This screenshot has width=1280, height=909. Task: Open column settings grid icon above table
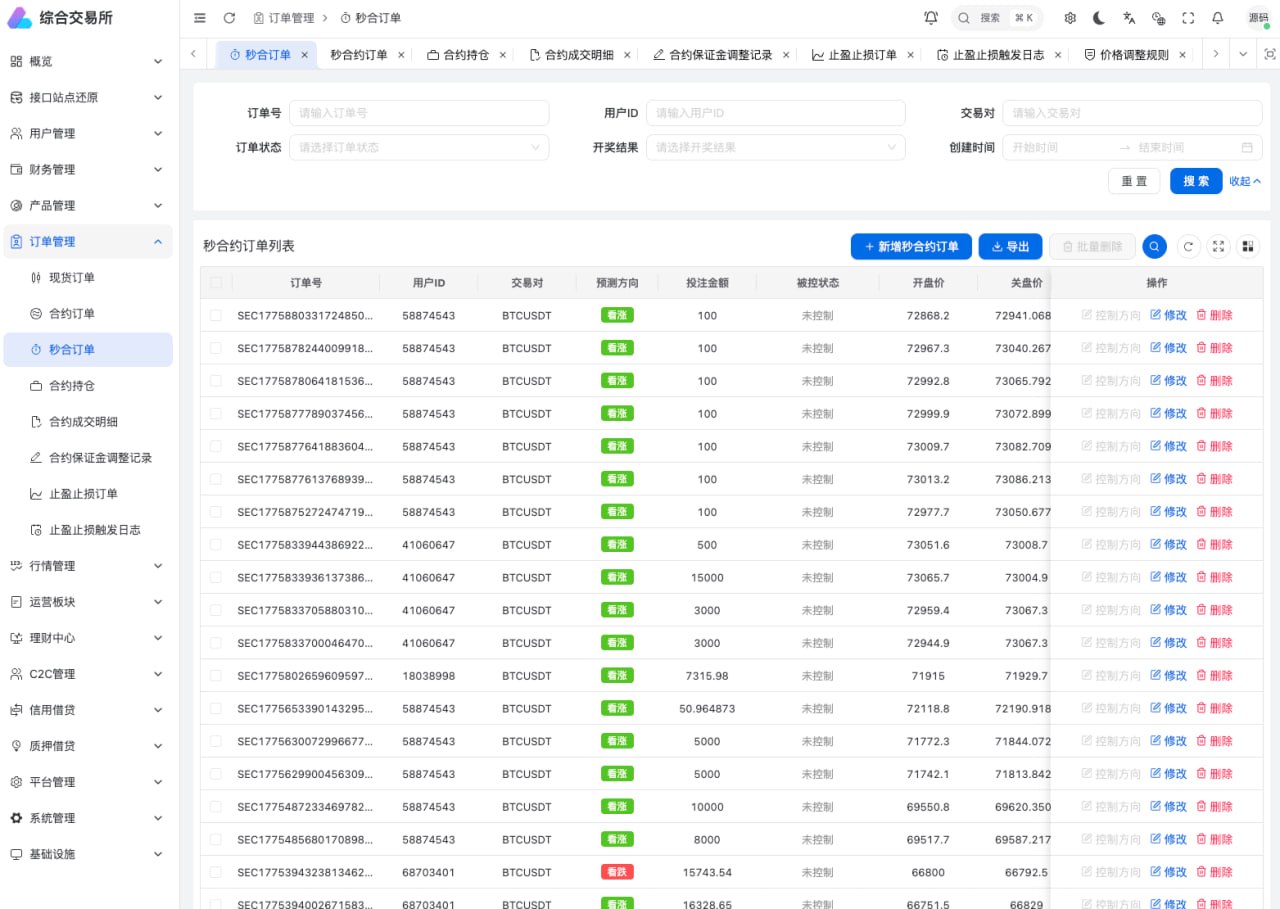click(x=1247, y=246)
